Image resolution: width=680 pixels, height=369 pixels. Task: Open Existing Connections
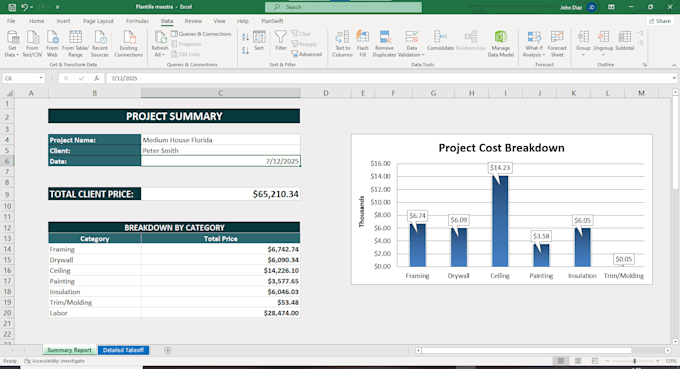[x=128, y=44]
